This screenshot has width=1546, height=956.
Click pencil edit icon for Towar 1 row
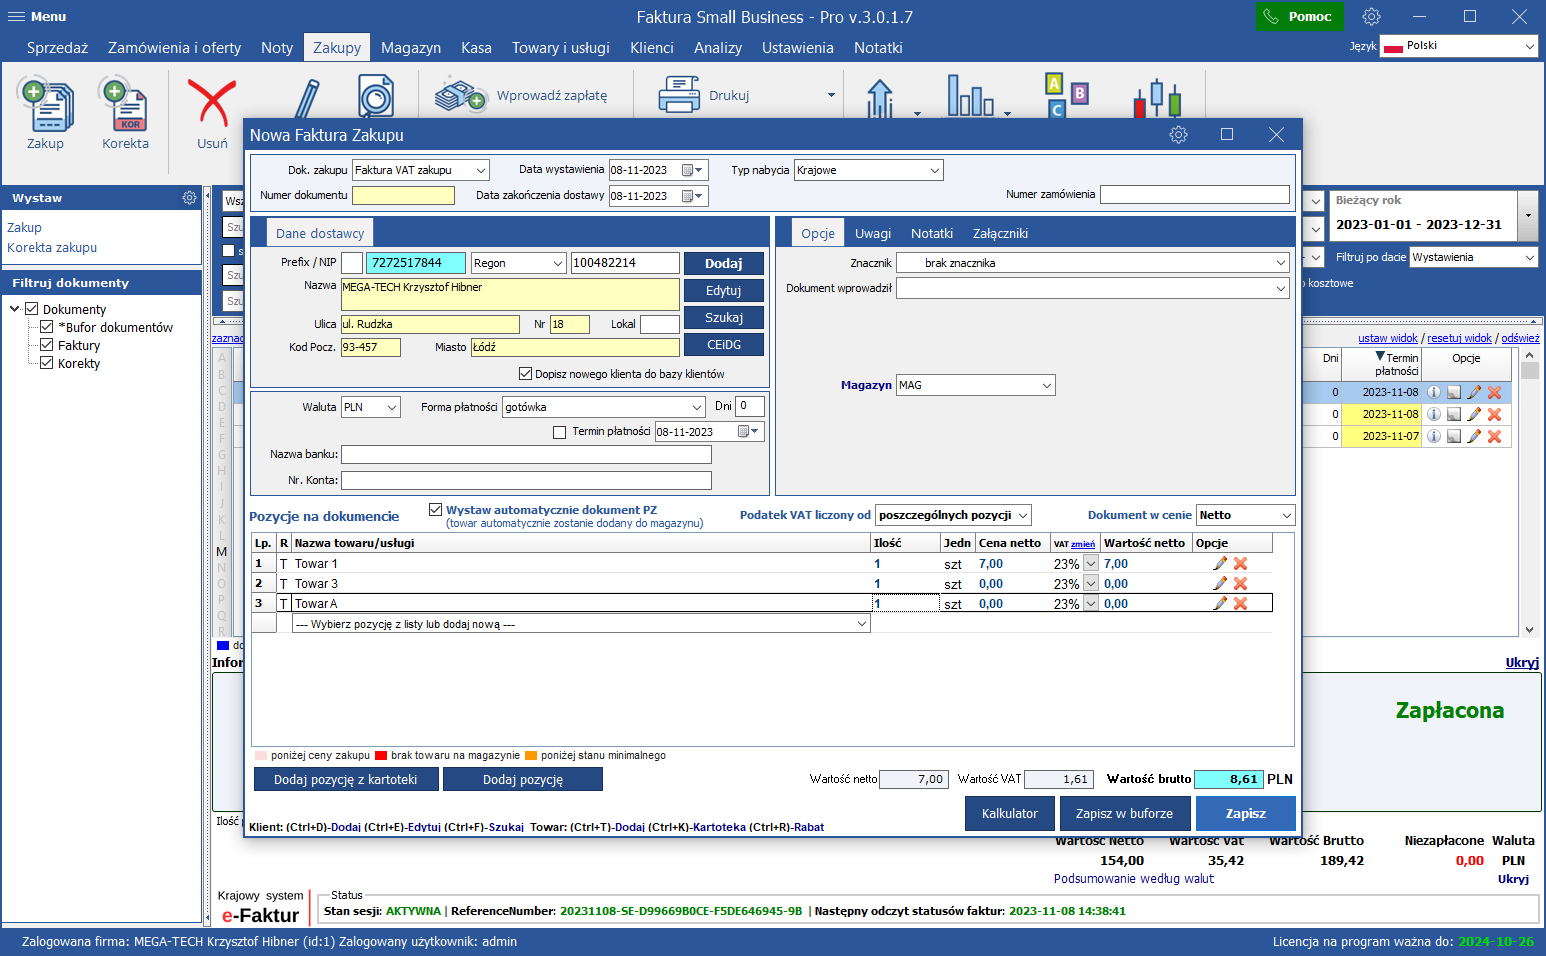[x=1220, y=564]
